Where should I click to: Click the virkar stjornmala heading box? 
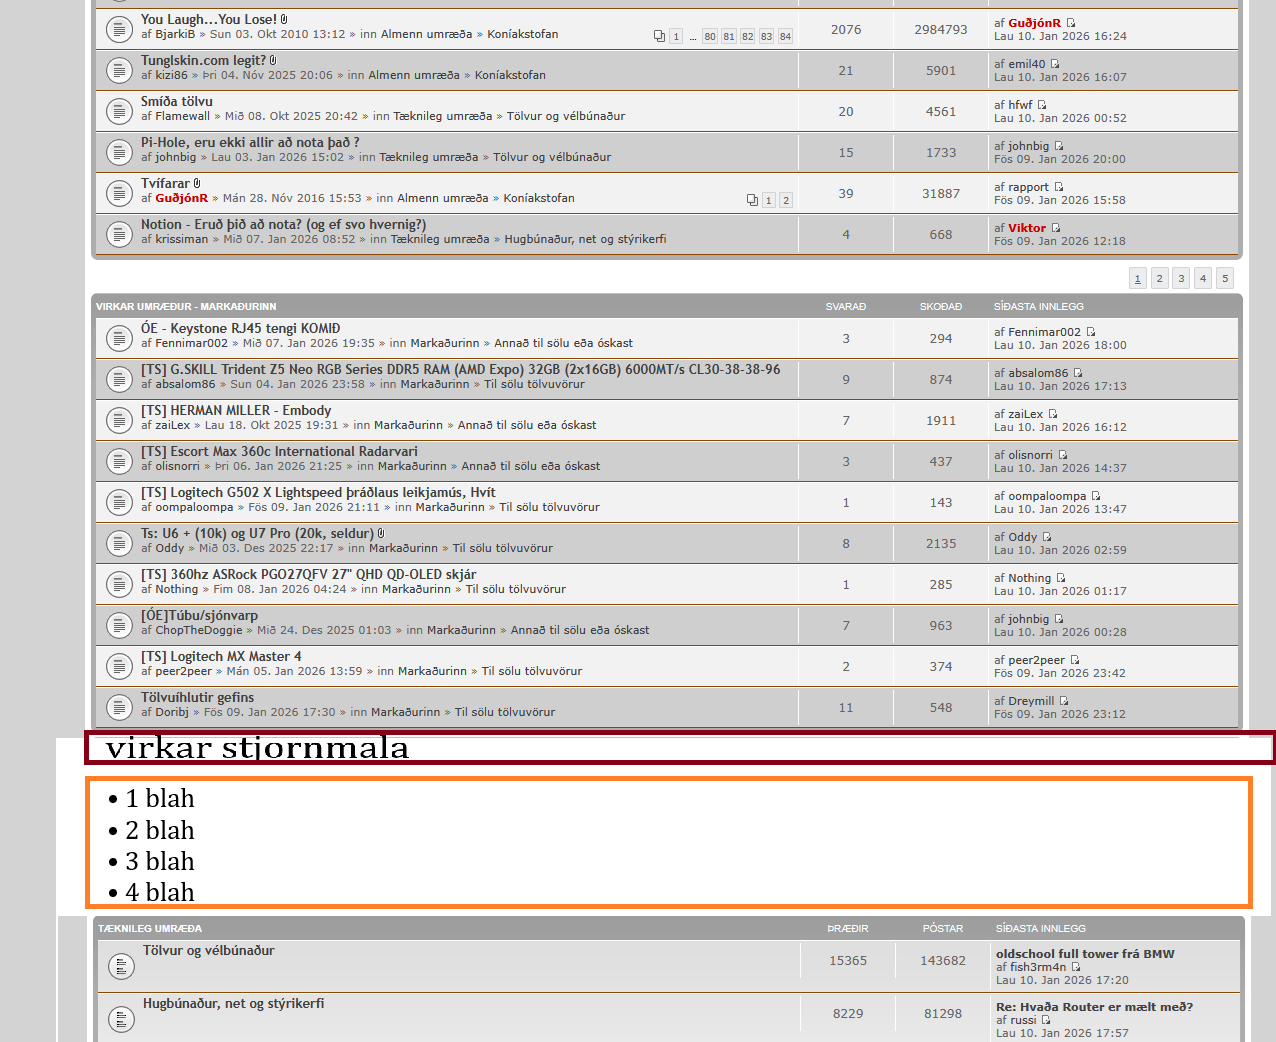(x=678, y=748)
